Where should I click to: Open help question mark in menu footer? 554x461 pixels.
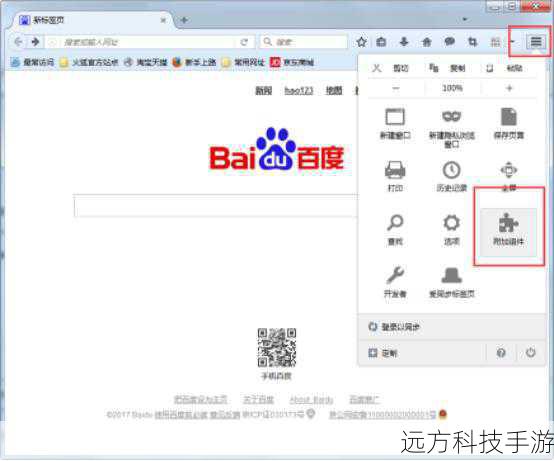point(501,353)
